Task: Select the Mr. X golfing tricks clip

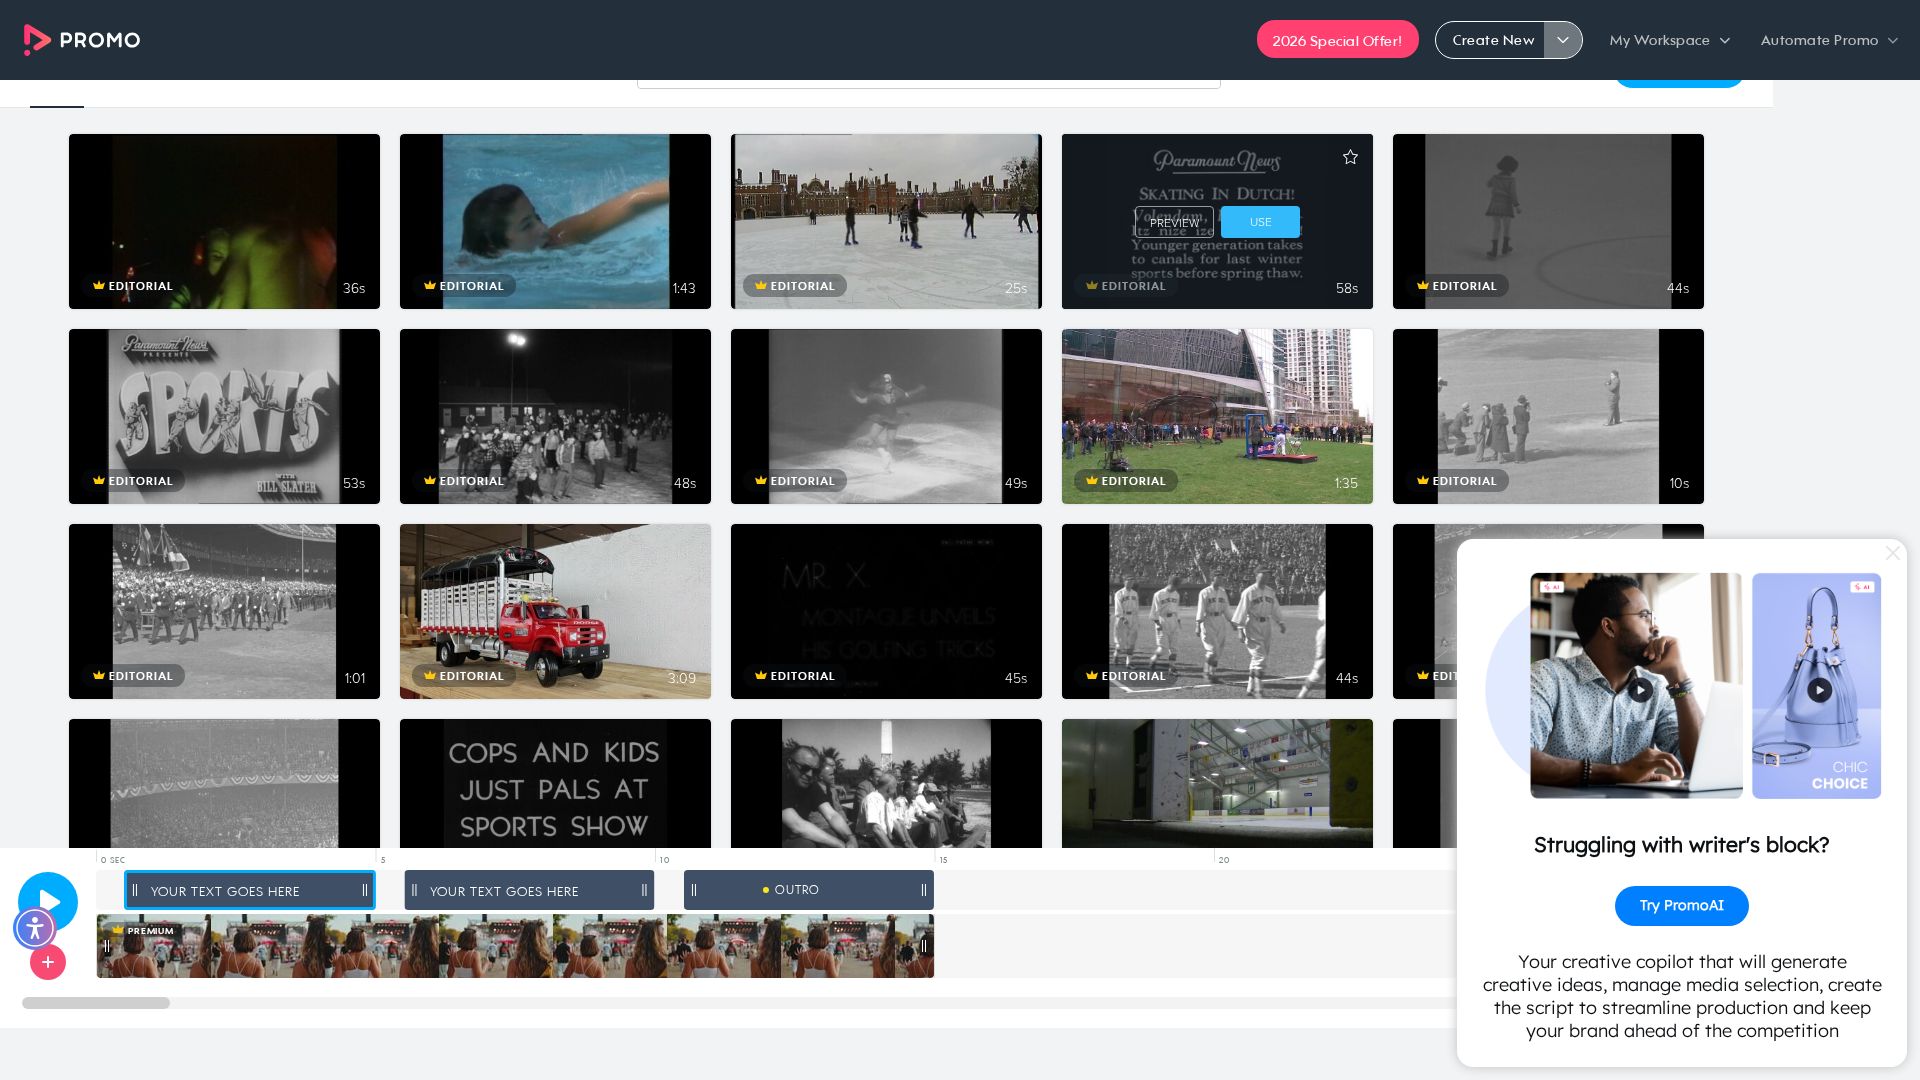Action: click(886, 611)
